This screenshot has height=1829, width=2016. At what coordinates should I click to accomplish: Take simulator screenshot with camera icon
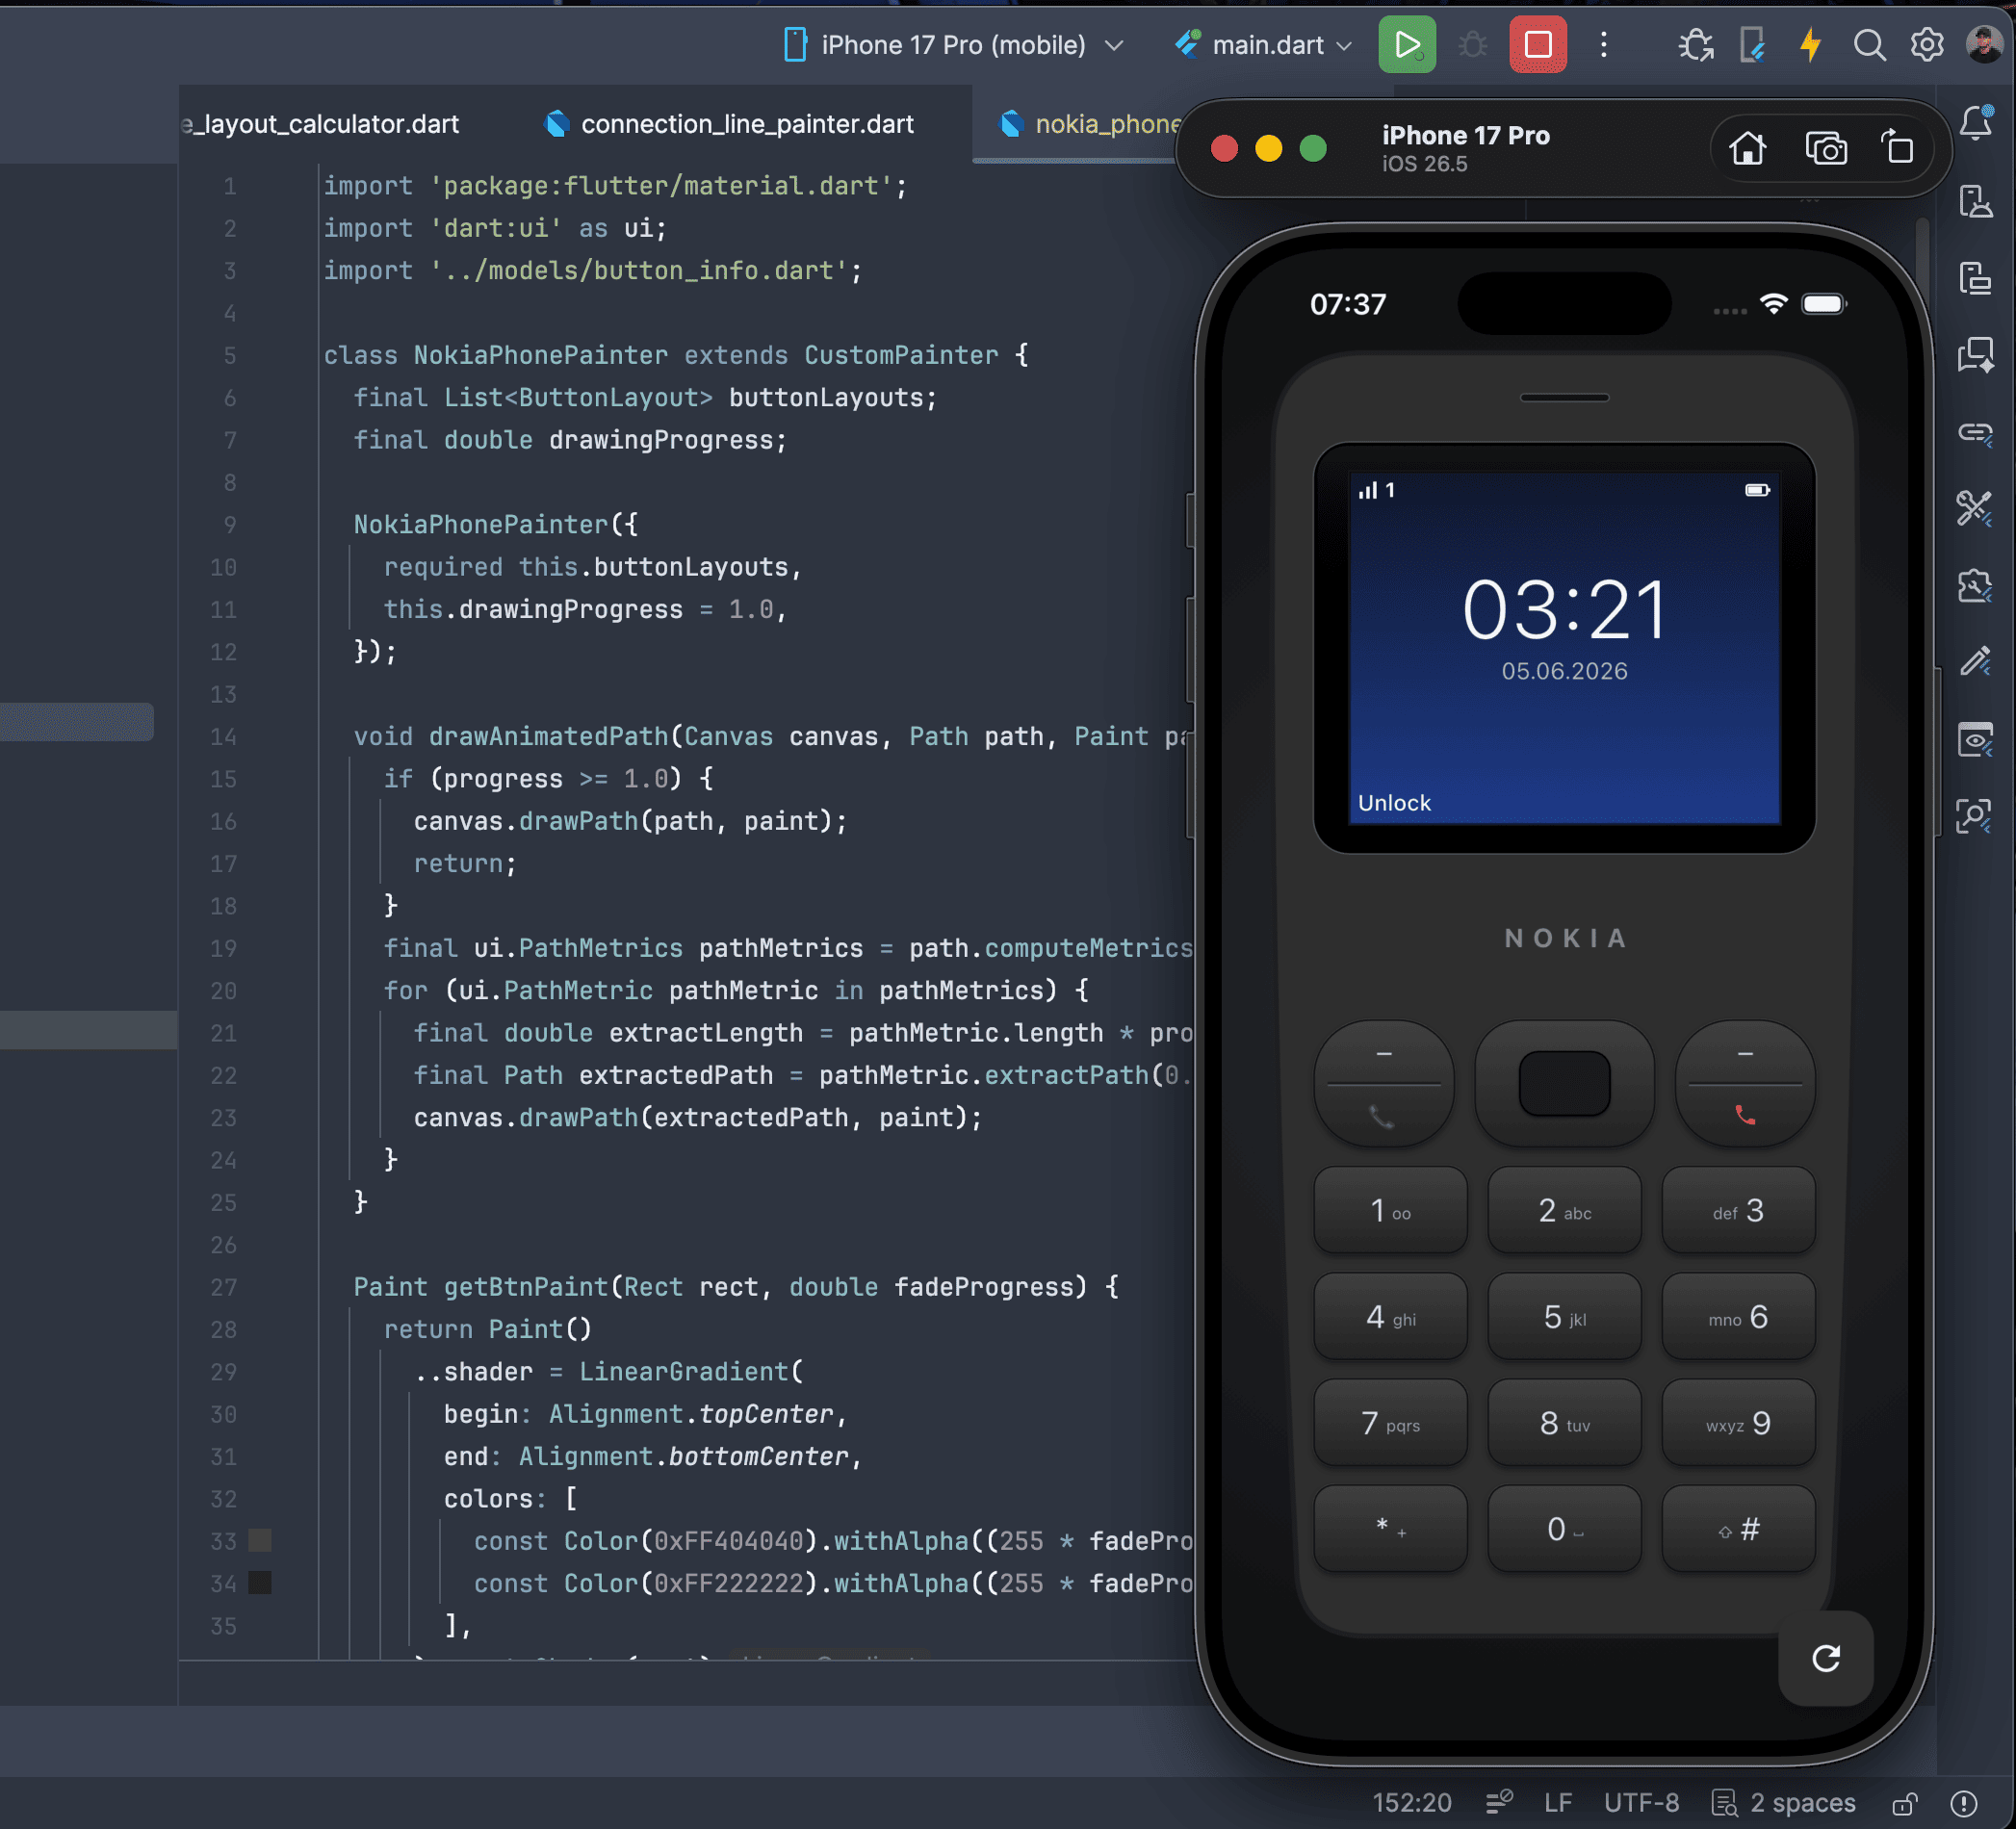click(1826, 148)
